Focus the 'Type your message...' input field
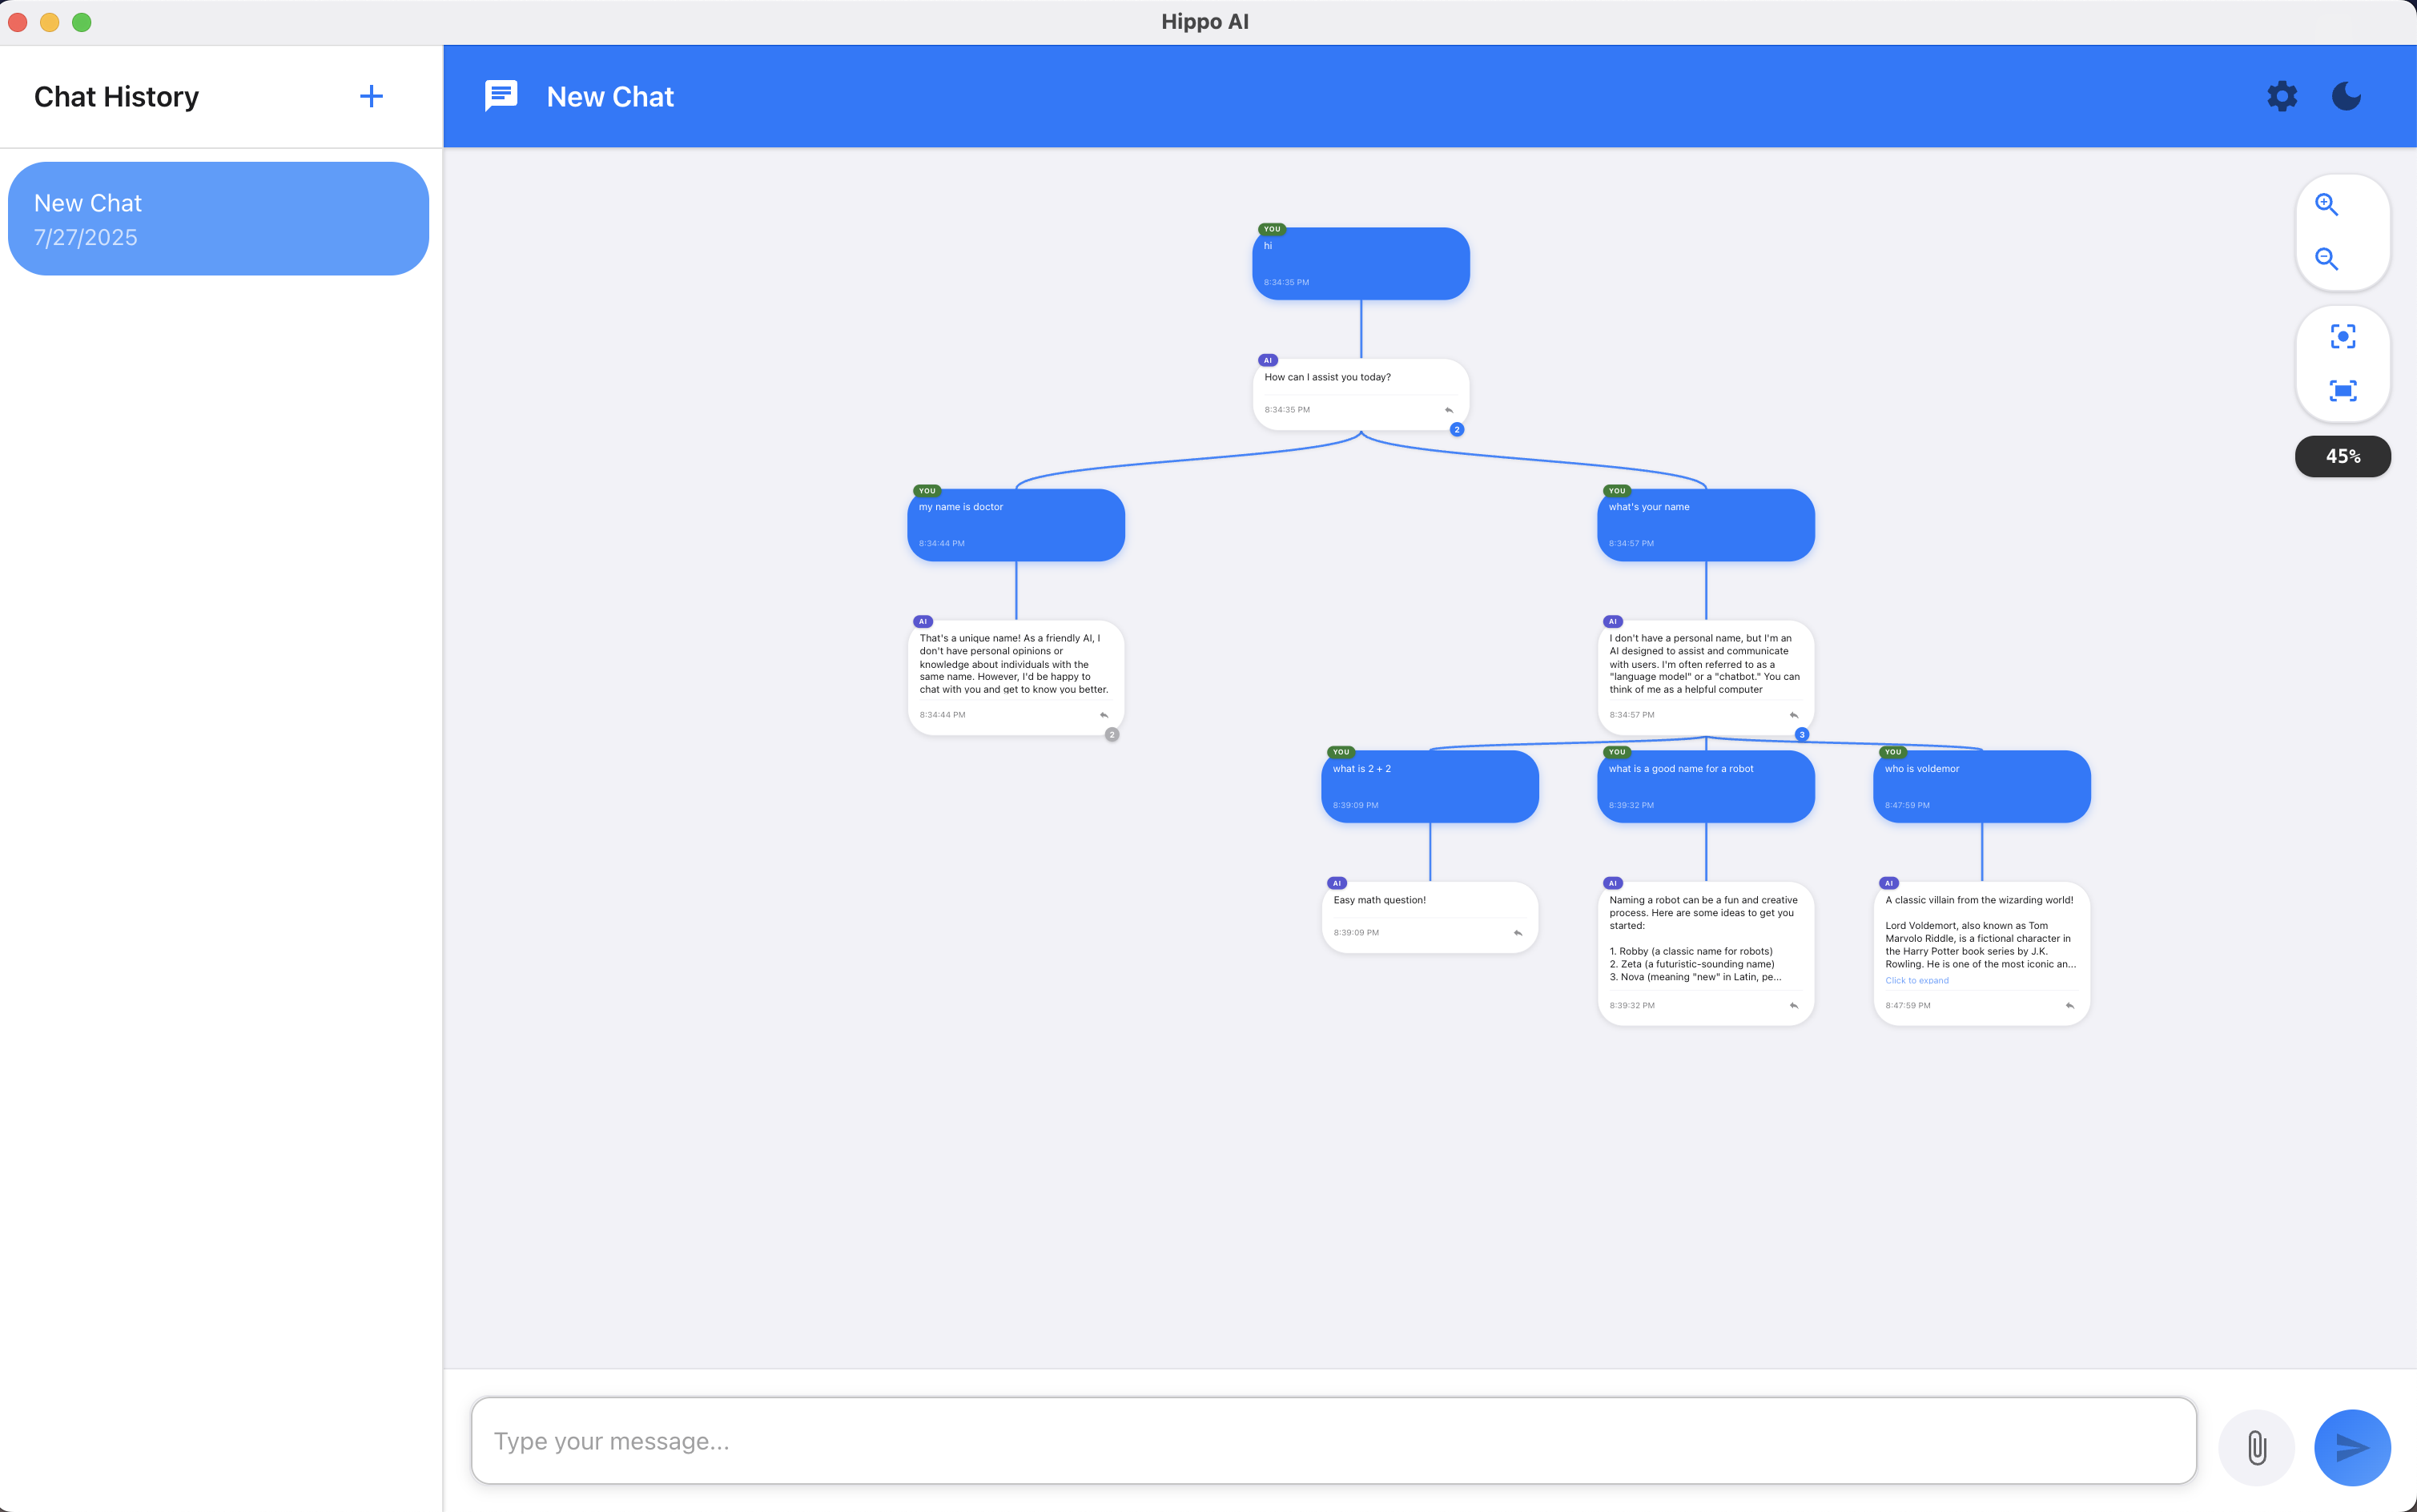This screenshot has height=1512, width=2417. [1334, 1441]
